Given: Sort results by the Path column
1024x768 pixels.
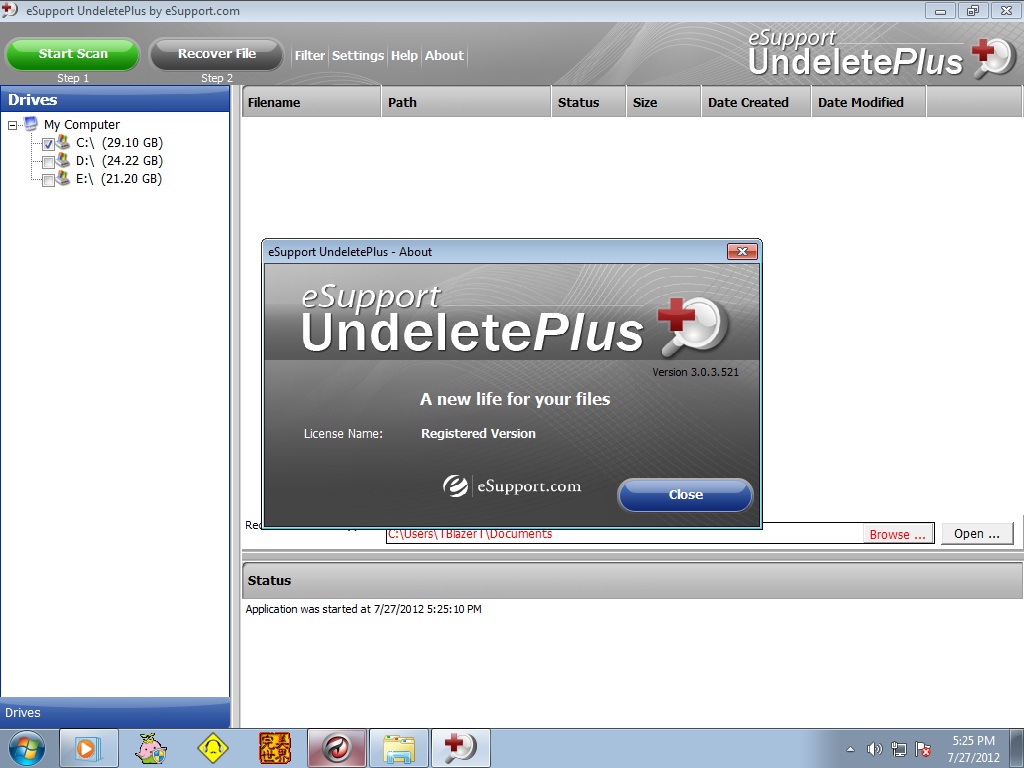Looking at the screenshot, I should (x=466, y=102).
